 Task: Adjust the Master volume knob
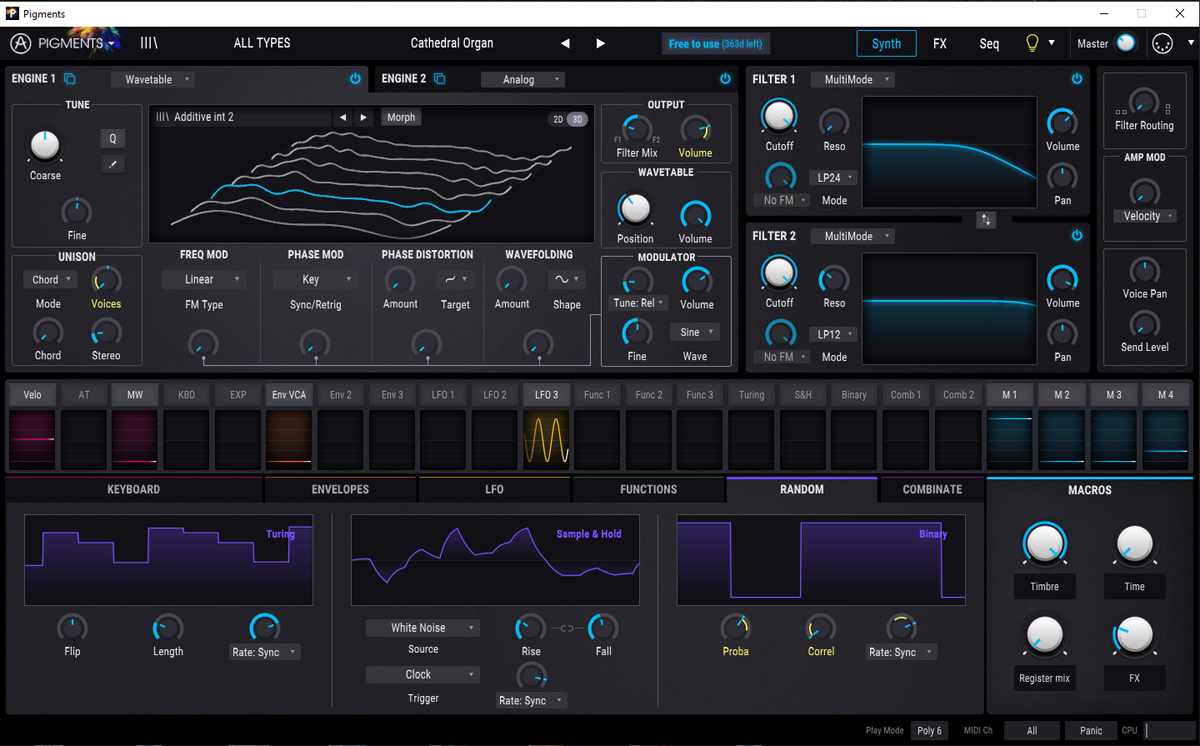tap(1127, 43)
